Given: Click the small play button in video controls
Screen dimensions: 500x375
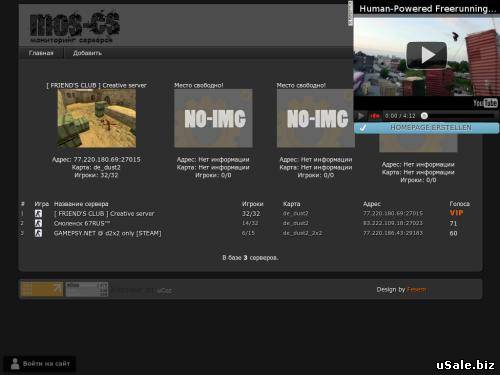Looking at the screenshot, I should coord(361,116).
